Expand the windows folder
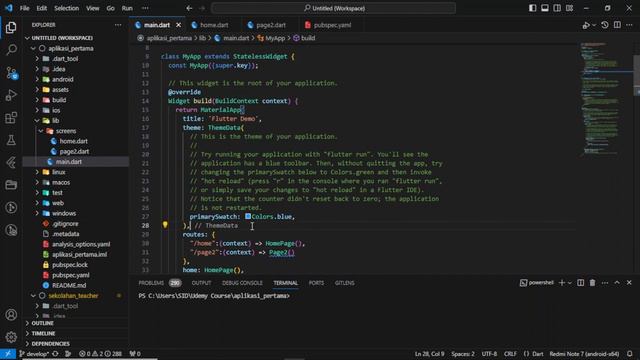This screenshot has height=360, width=640. [x=37, y=213]
